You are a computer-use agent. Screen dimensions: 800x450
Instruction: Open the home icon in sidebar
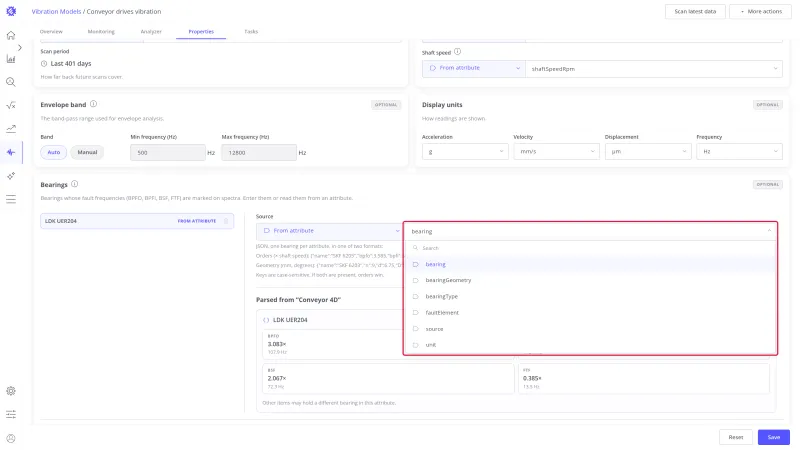[x=11, y=35]
